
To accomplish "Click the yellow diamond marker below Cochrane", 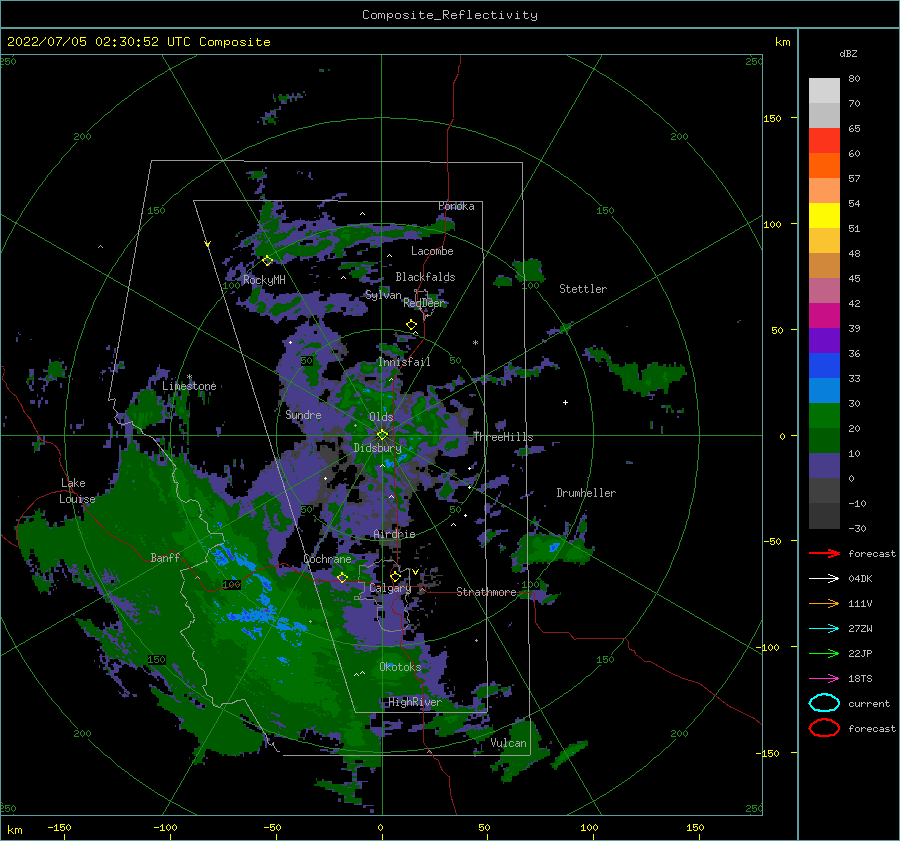I will click(x=342, y=578).
